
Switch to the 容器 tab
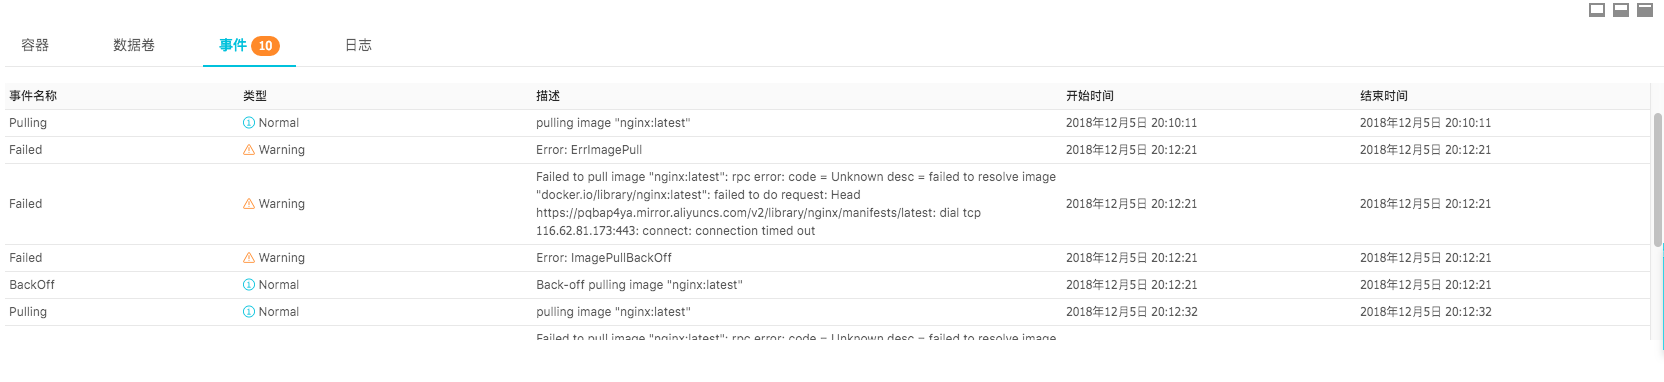[x=35, y=45]
